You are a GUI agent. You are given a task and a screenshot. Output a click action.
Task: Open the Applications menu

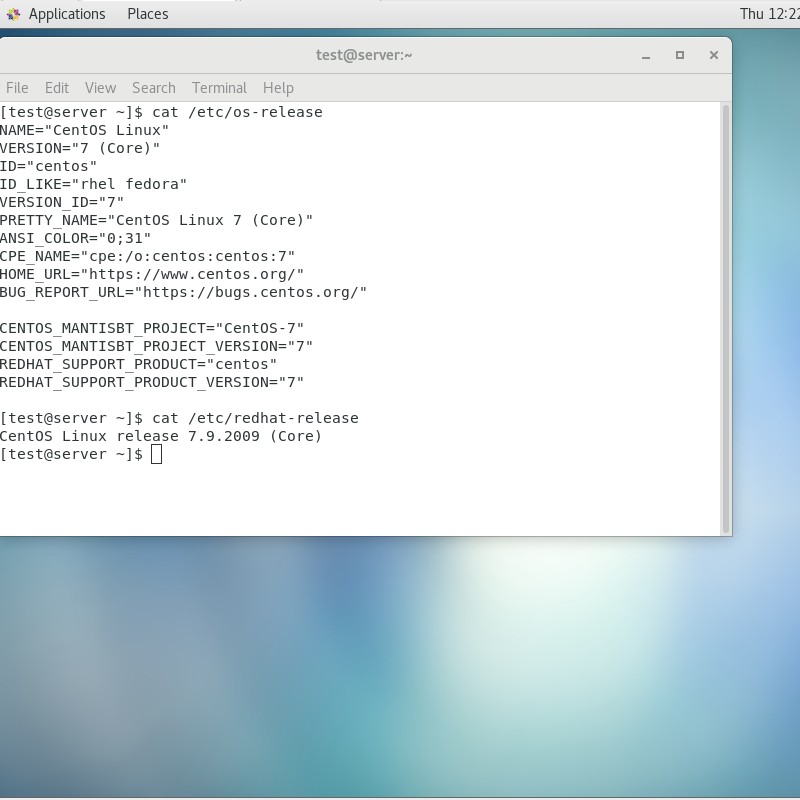(67, 14)
